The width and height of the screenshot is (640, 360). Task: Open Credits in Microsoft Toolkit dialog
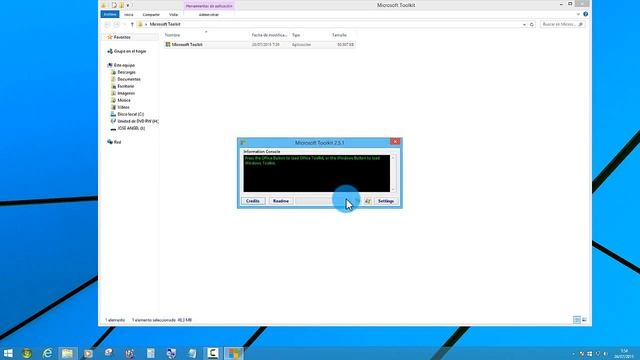point(253,201)
